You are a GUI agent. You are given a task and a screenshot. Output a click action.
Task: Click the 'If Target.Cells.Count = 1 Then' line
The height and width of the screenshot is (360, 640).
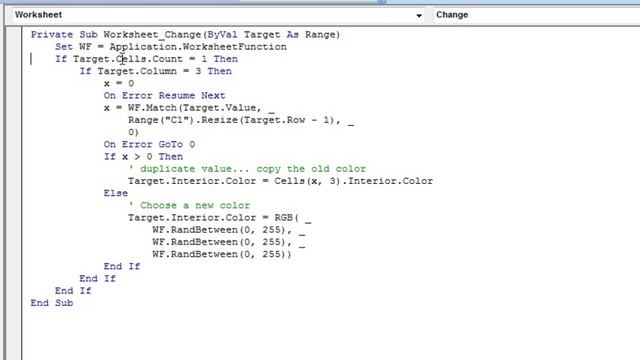[146, 59]
